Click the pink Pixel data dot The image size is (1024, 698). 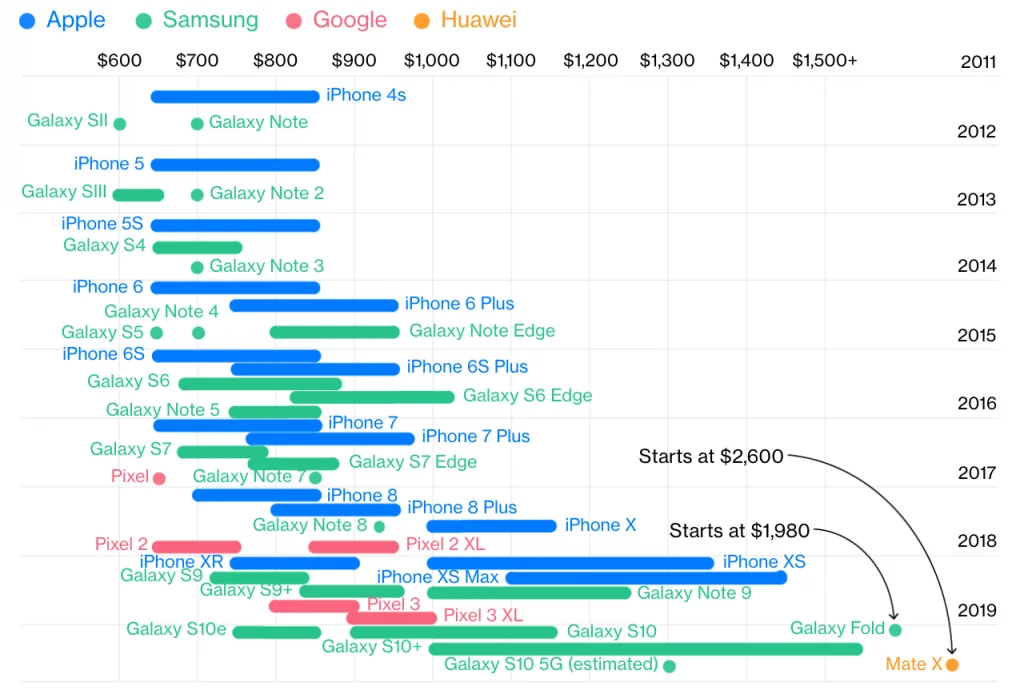pyautogui.click(x=159, y=478)
